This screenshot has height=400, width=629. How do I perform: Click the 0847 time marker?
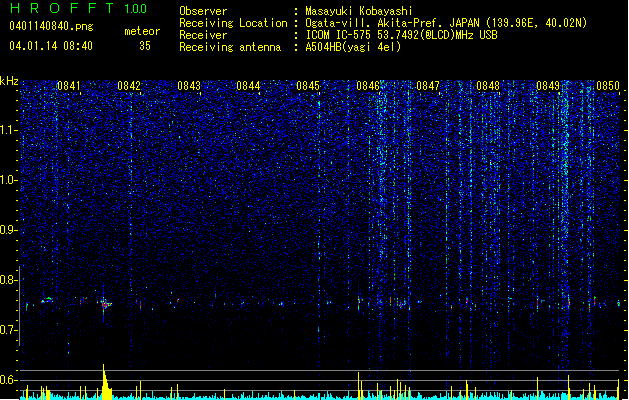[428, 86]
